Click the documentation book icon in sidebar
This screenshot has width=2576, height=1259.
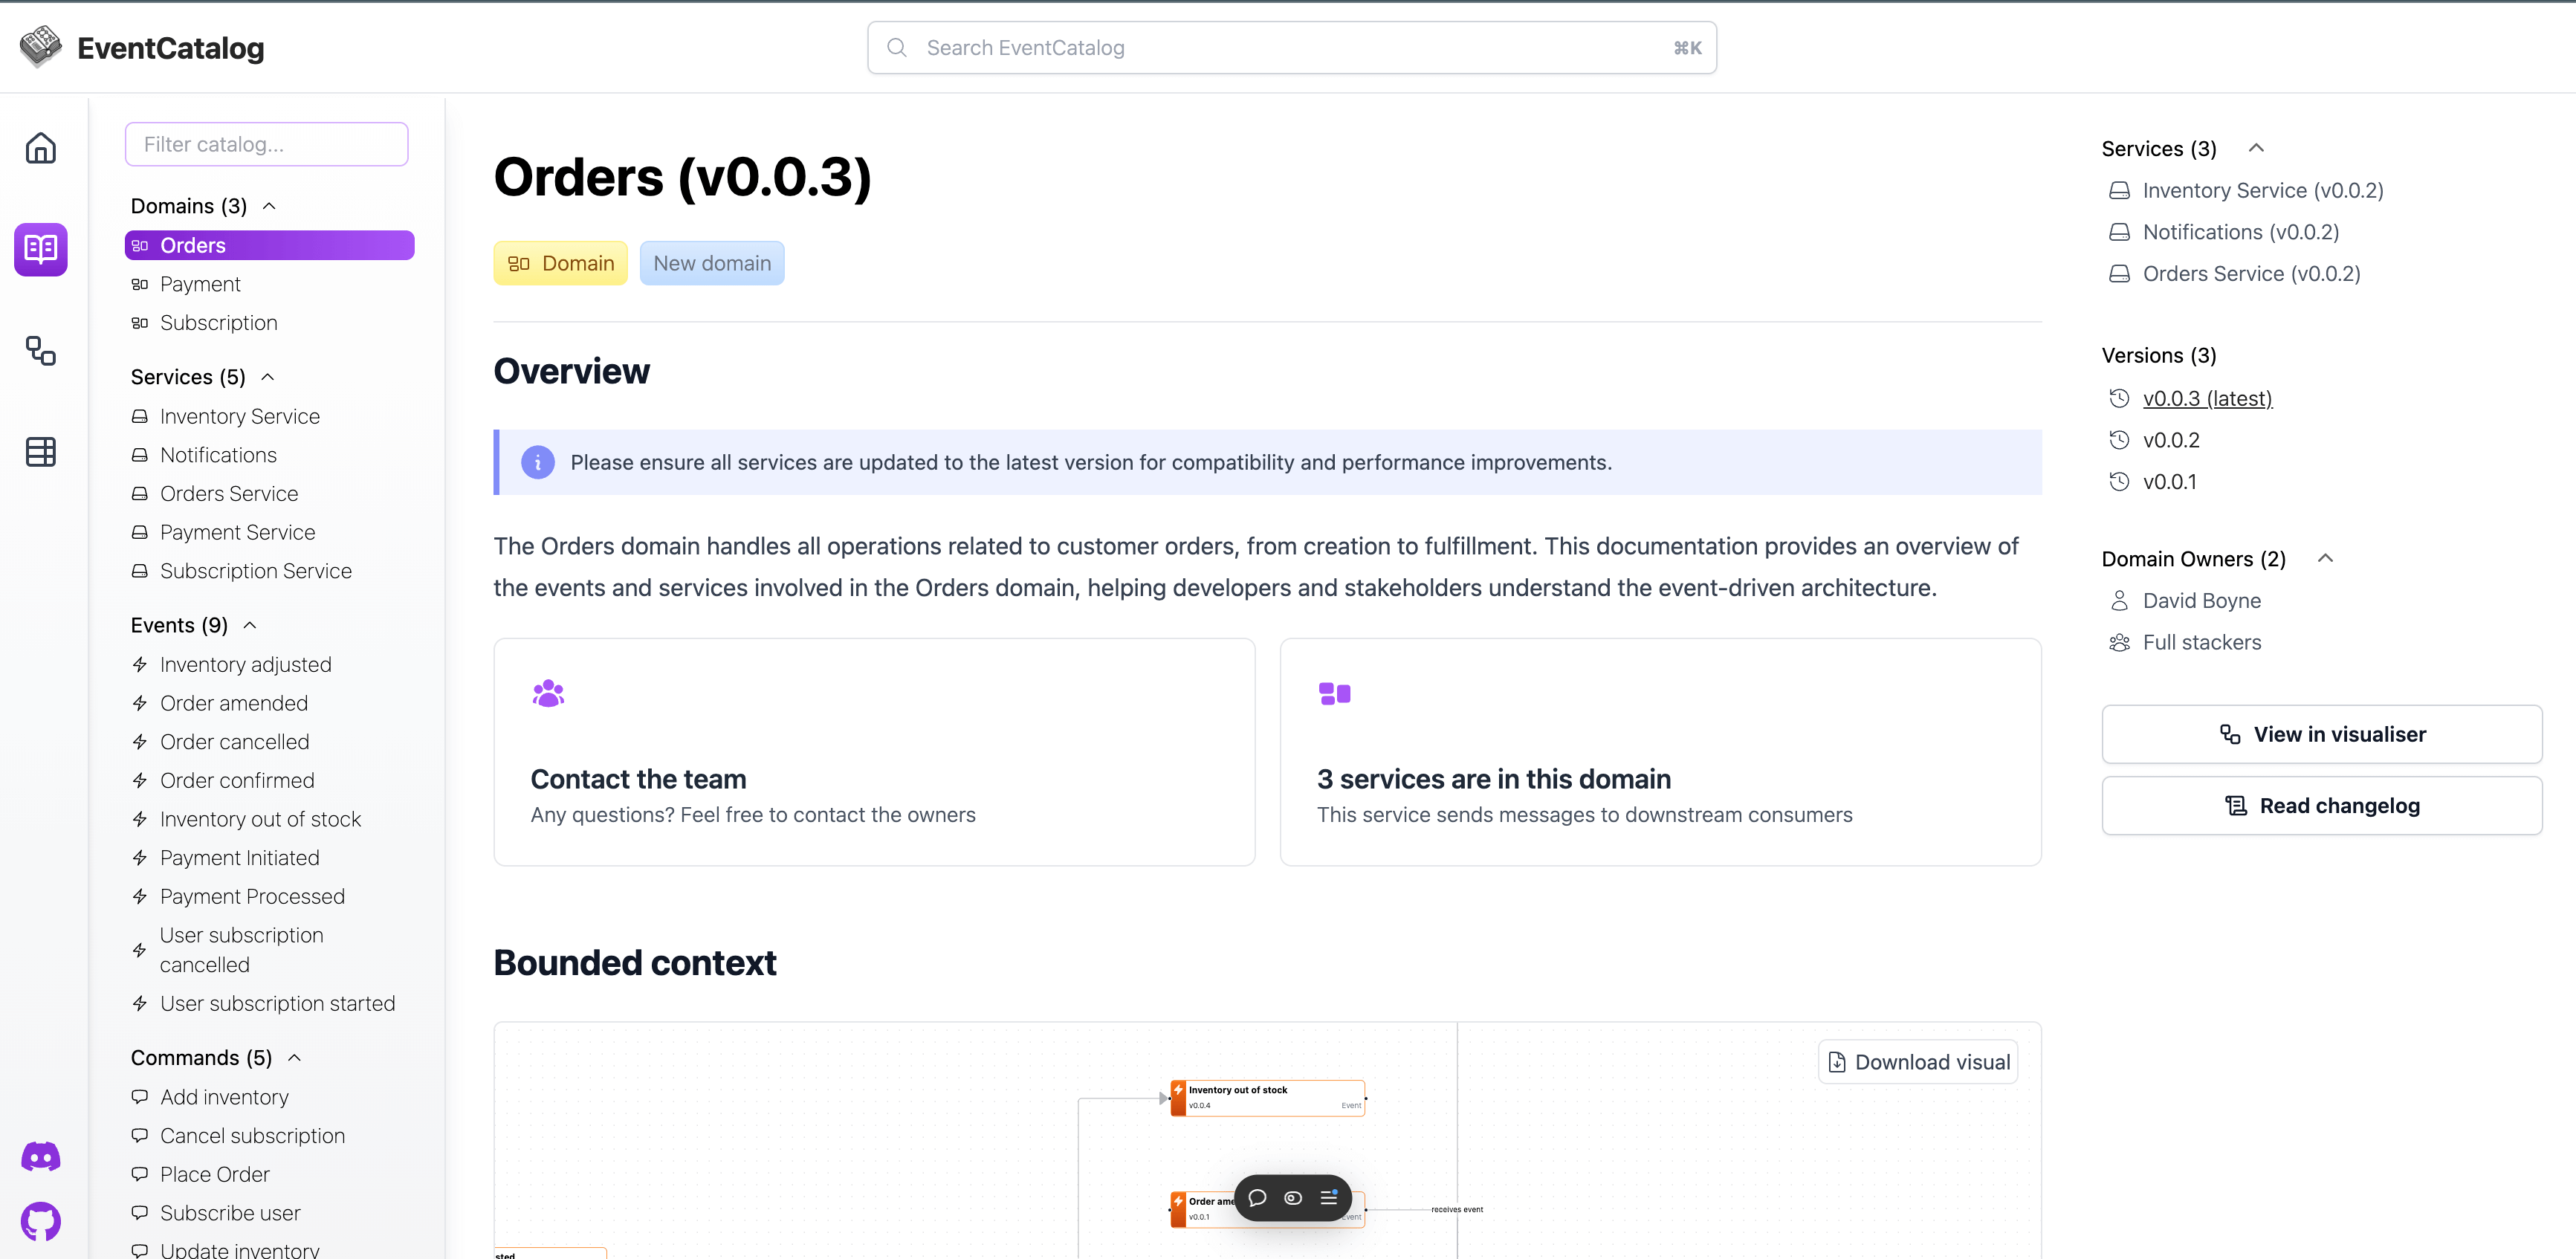click(41, 249)
